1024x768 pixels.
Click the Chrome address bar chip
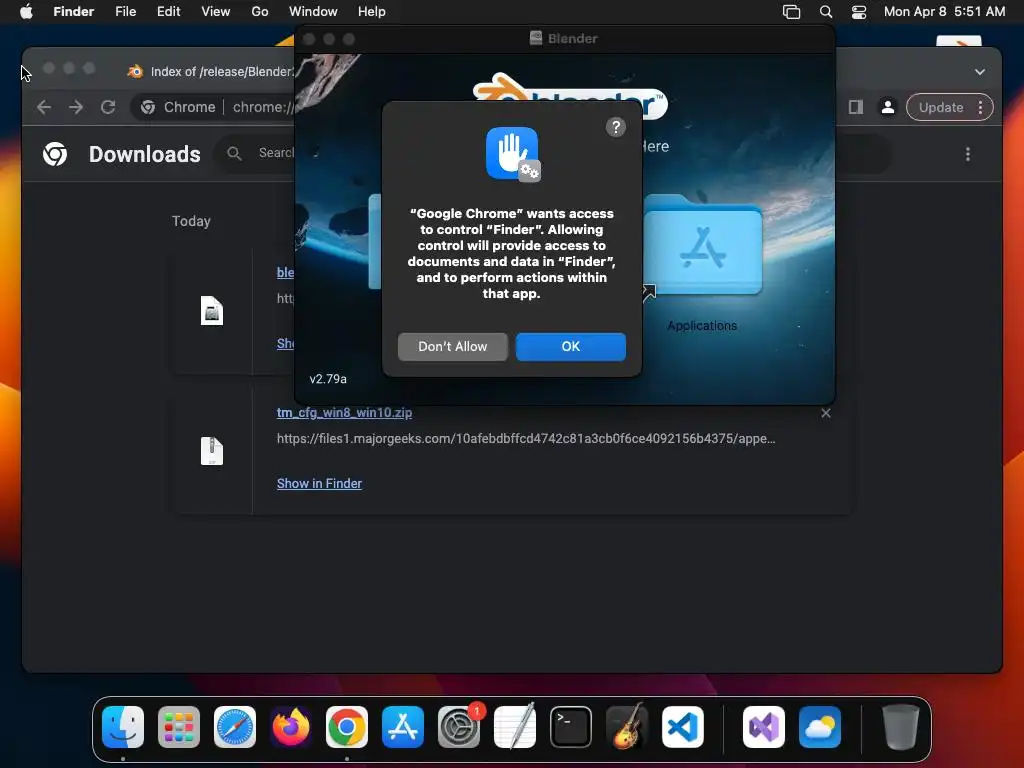tap(178, 107)
